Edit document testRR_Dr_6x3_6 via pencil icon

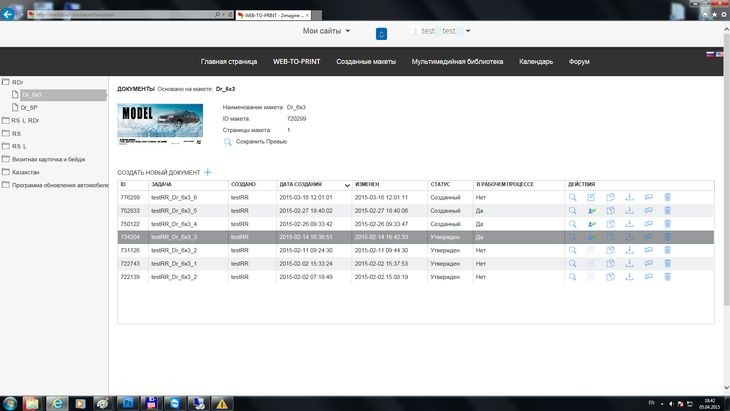coord(591,198)
